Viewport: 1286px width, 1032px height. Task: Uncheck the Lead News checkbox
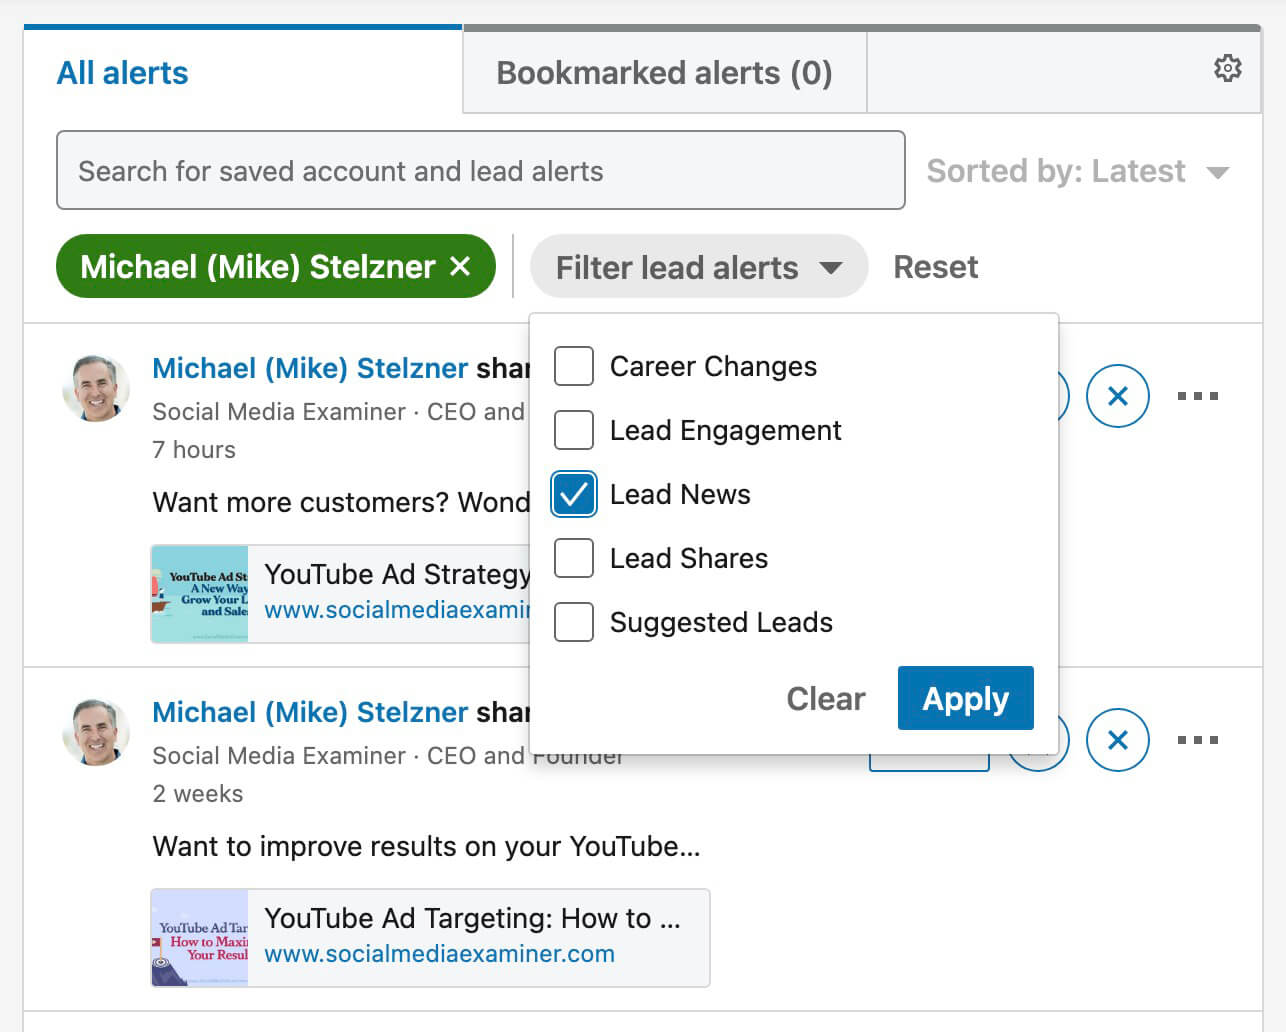pos(574,494)
